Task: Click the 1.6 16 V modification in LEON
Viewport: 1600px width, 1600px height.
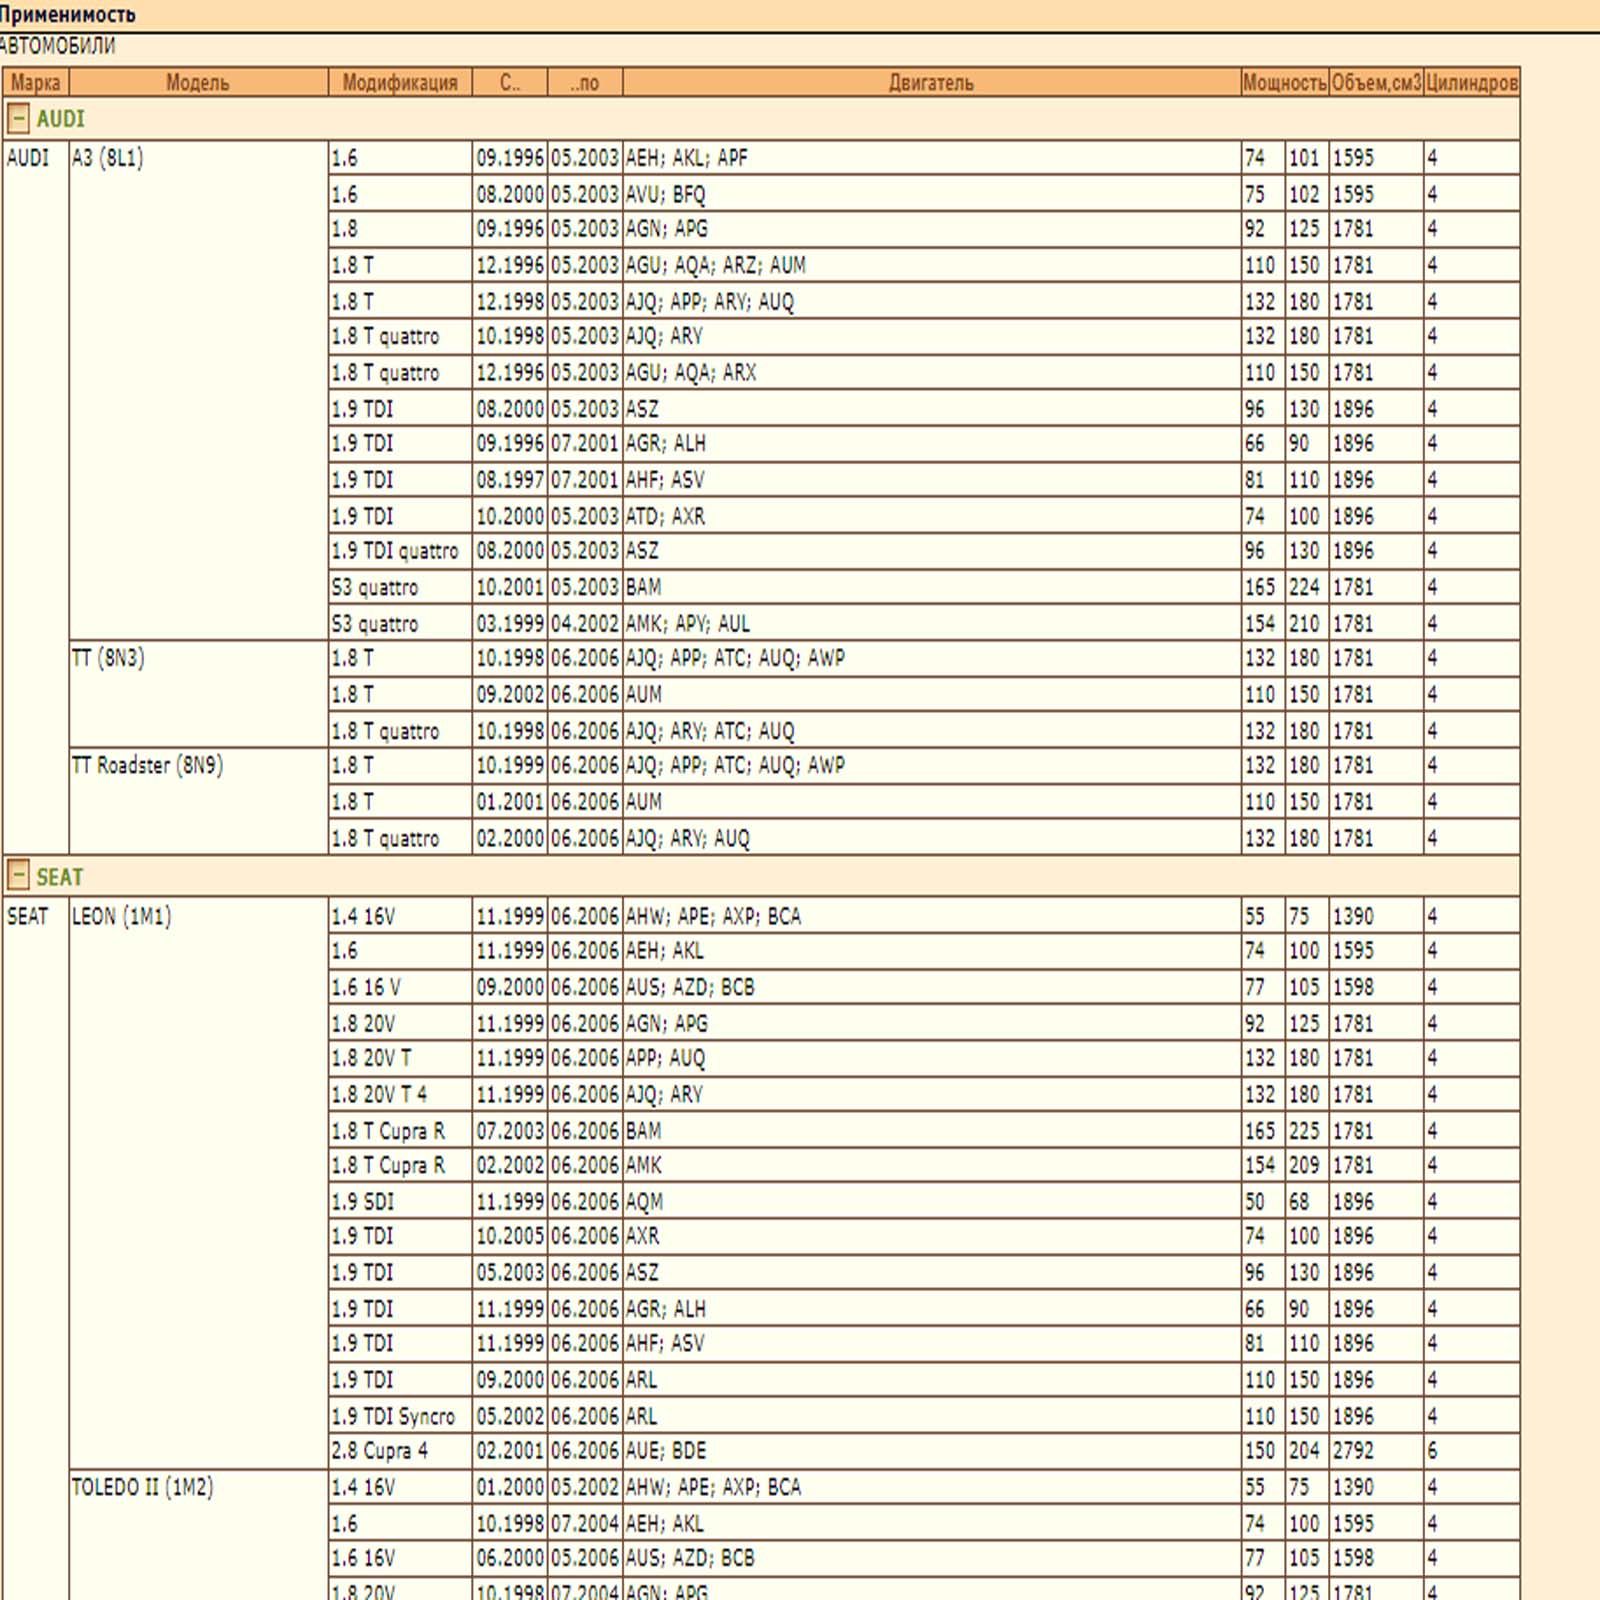Action: pyautogui.click(x=400, y=987)
